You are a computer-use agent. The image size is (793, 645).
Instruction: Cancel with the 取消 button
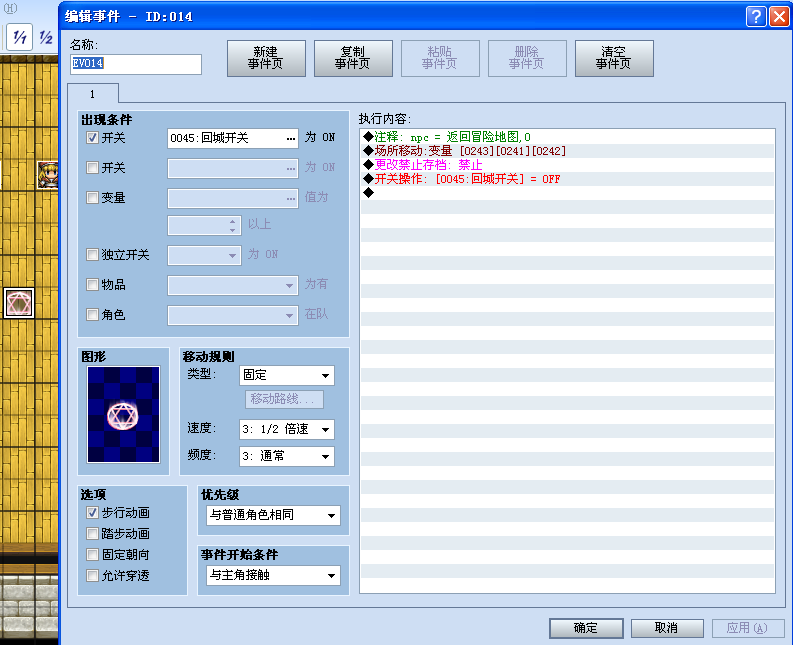coord(667,628)
